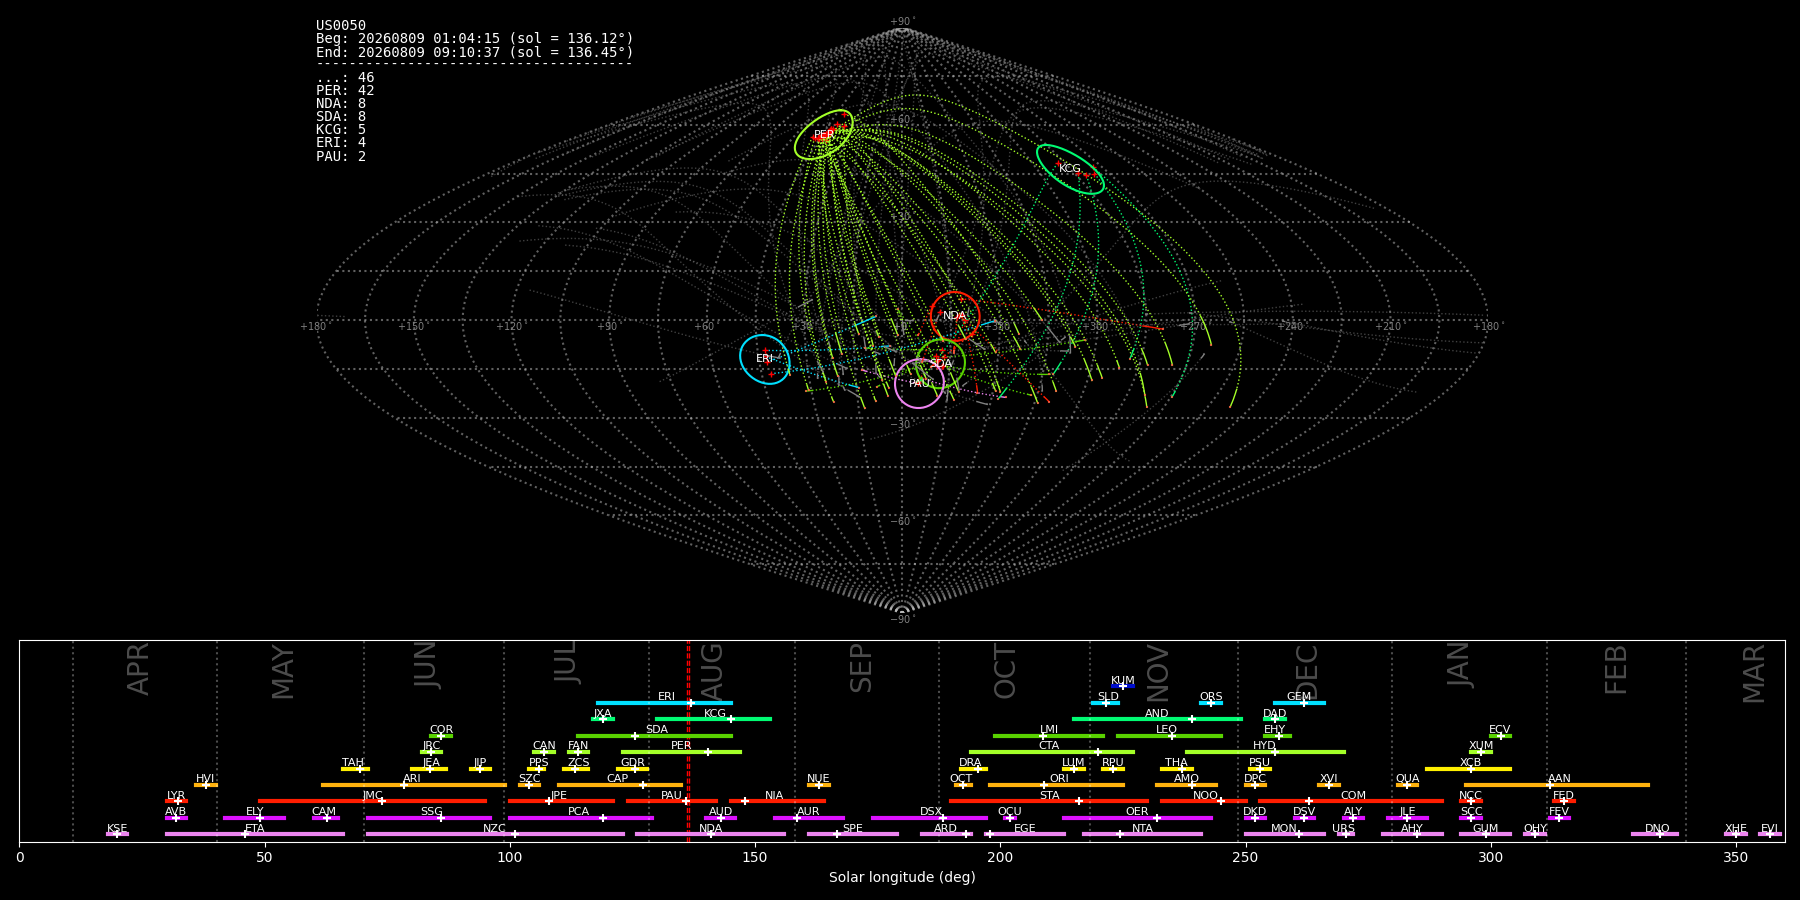Click the APR month label
Image resolution: width=1800 pixels, height=900 pixels.
139,668
